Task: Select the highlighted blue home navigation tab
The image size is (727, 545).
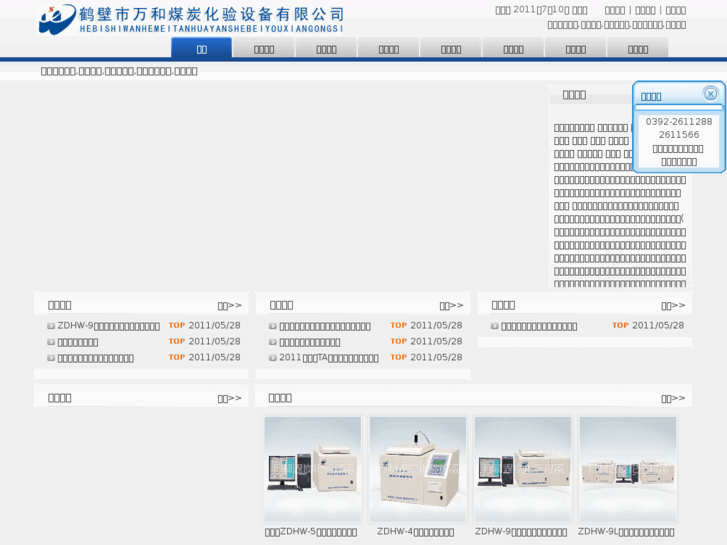Action: tap(201, 48)
